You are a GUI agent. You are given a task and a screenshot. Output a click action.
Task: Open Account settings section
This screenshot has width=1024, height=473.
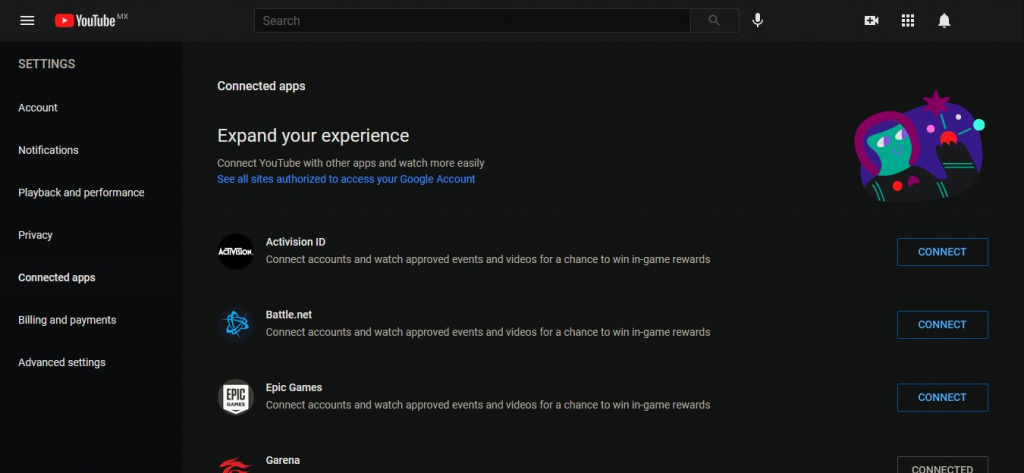pyautogui.click(x=38, y=108)
